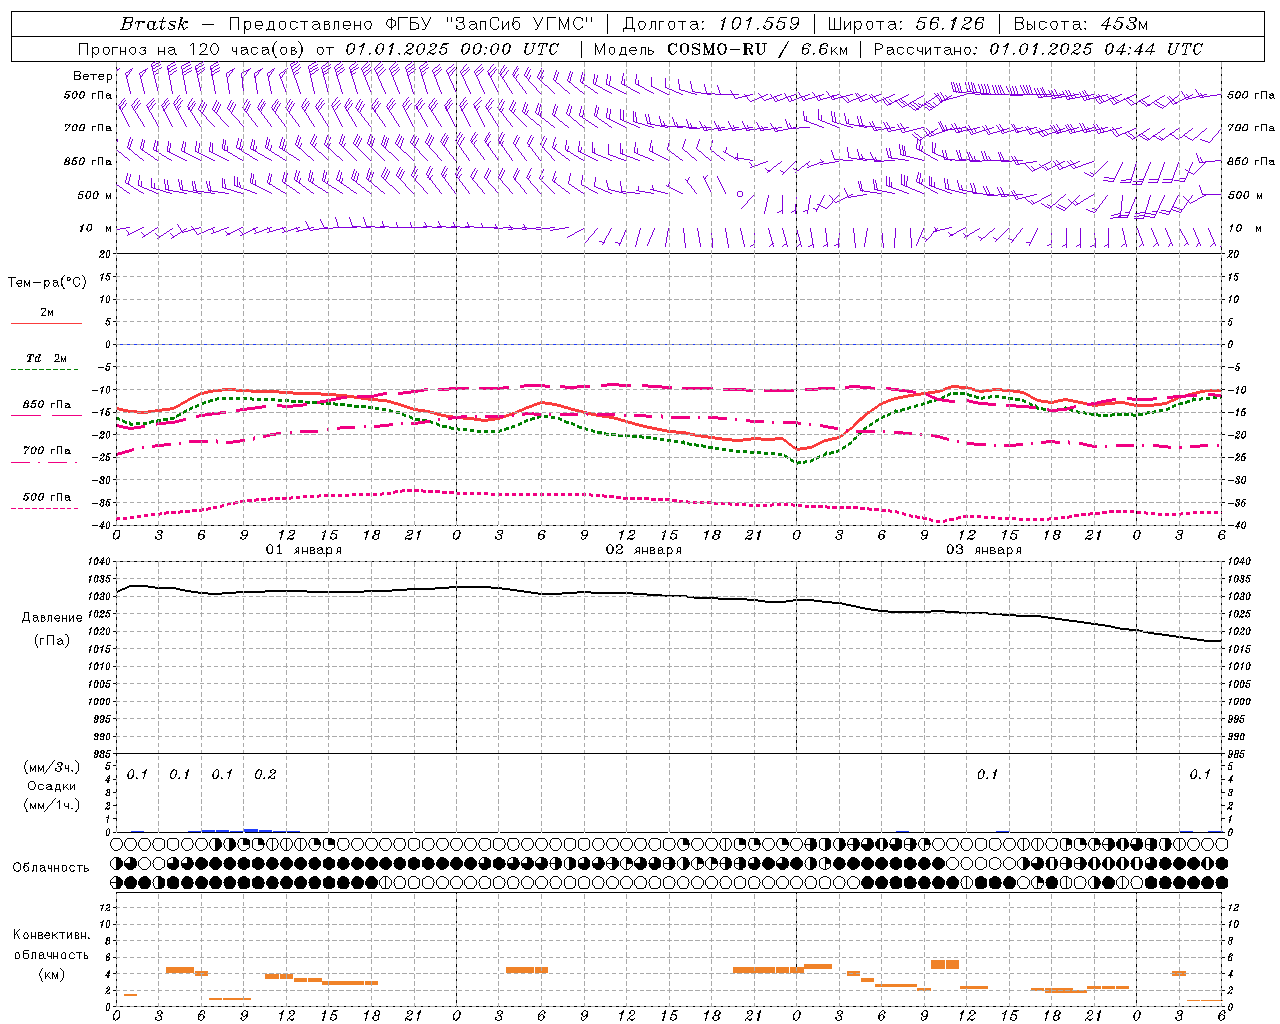Click the Рассчитано: 01.01.2025 04:44 UTC timestamp
Image resolution: width=1280 pixels, height=1024 pixels.
[x=1038, y=49]
